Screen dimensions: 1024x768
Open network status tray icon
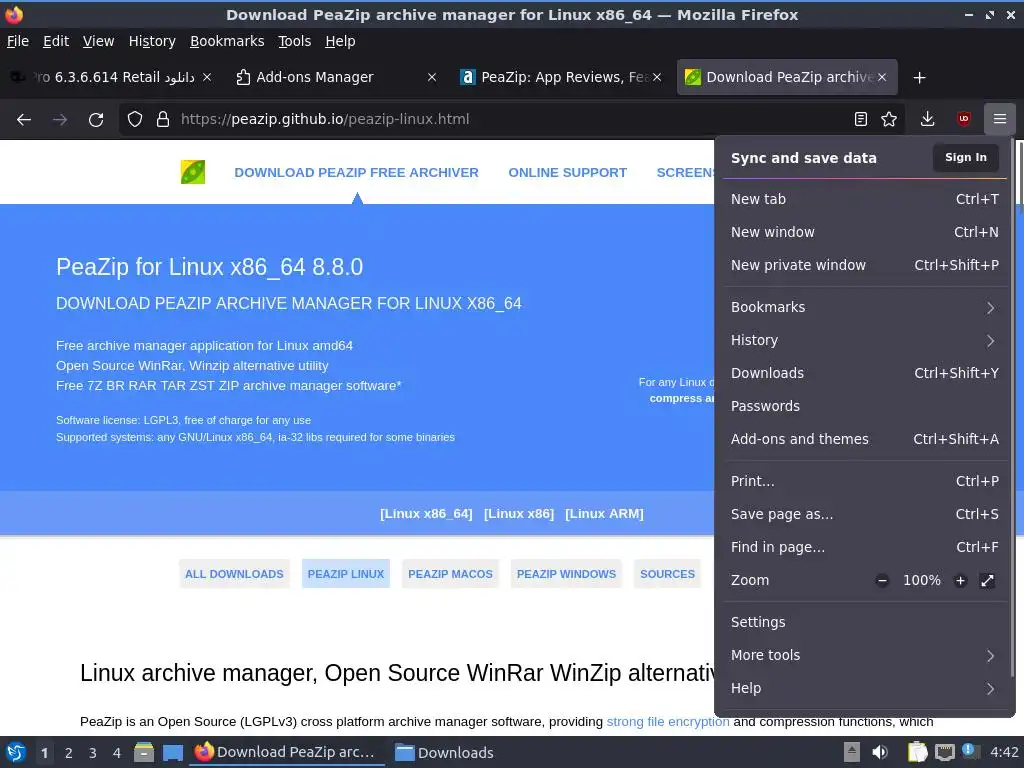(x=944, y=752)
